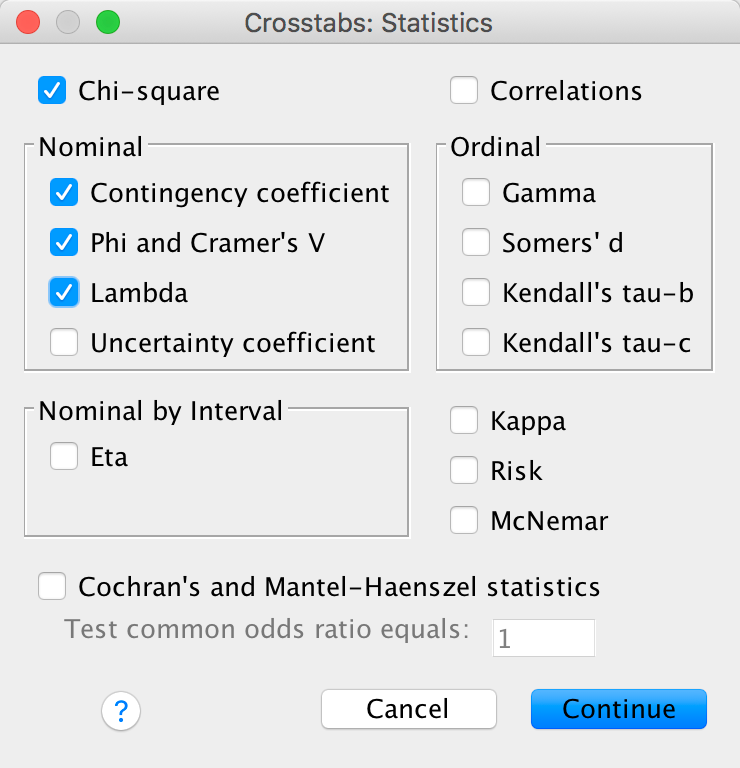
Task: Check the Eta checkbox
Action: (64, 457)
